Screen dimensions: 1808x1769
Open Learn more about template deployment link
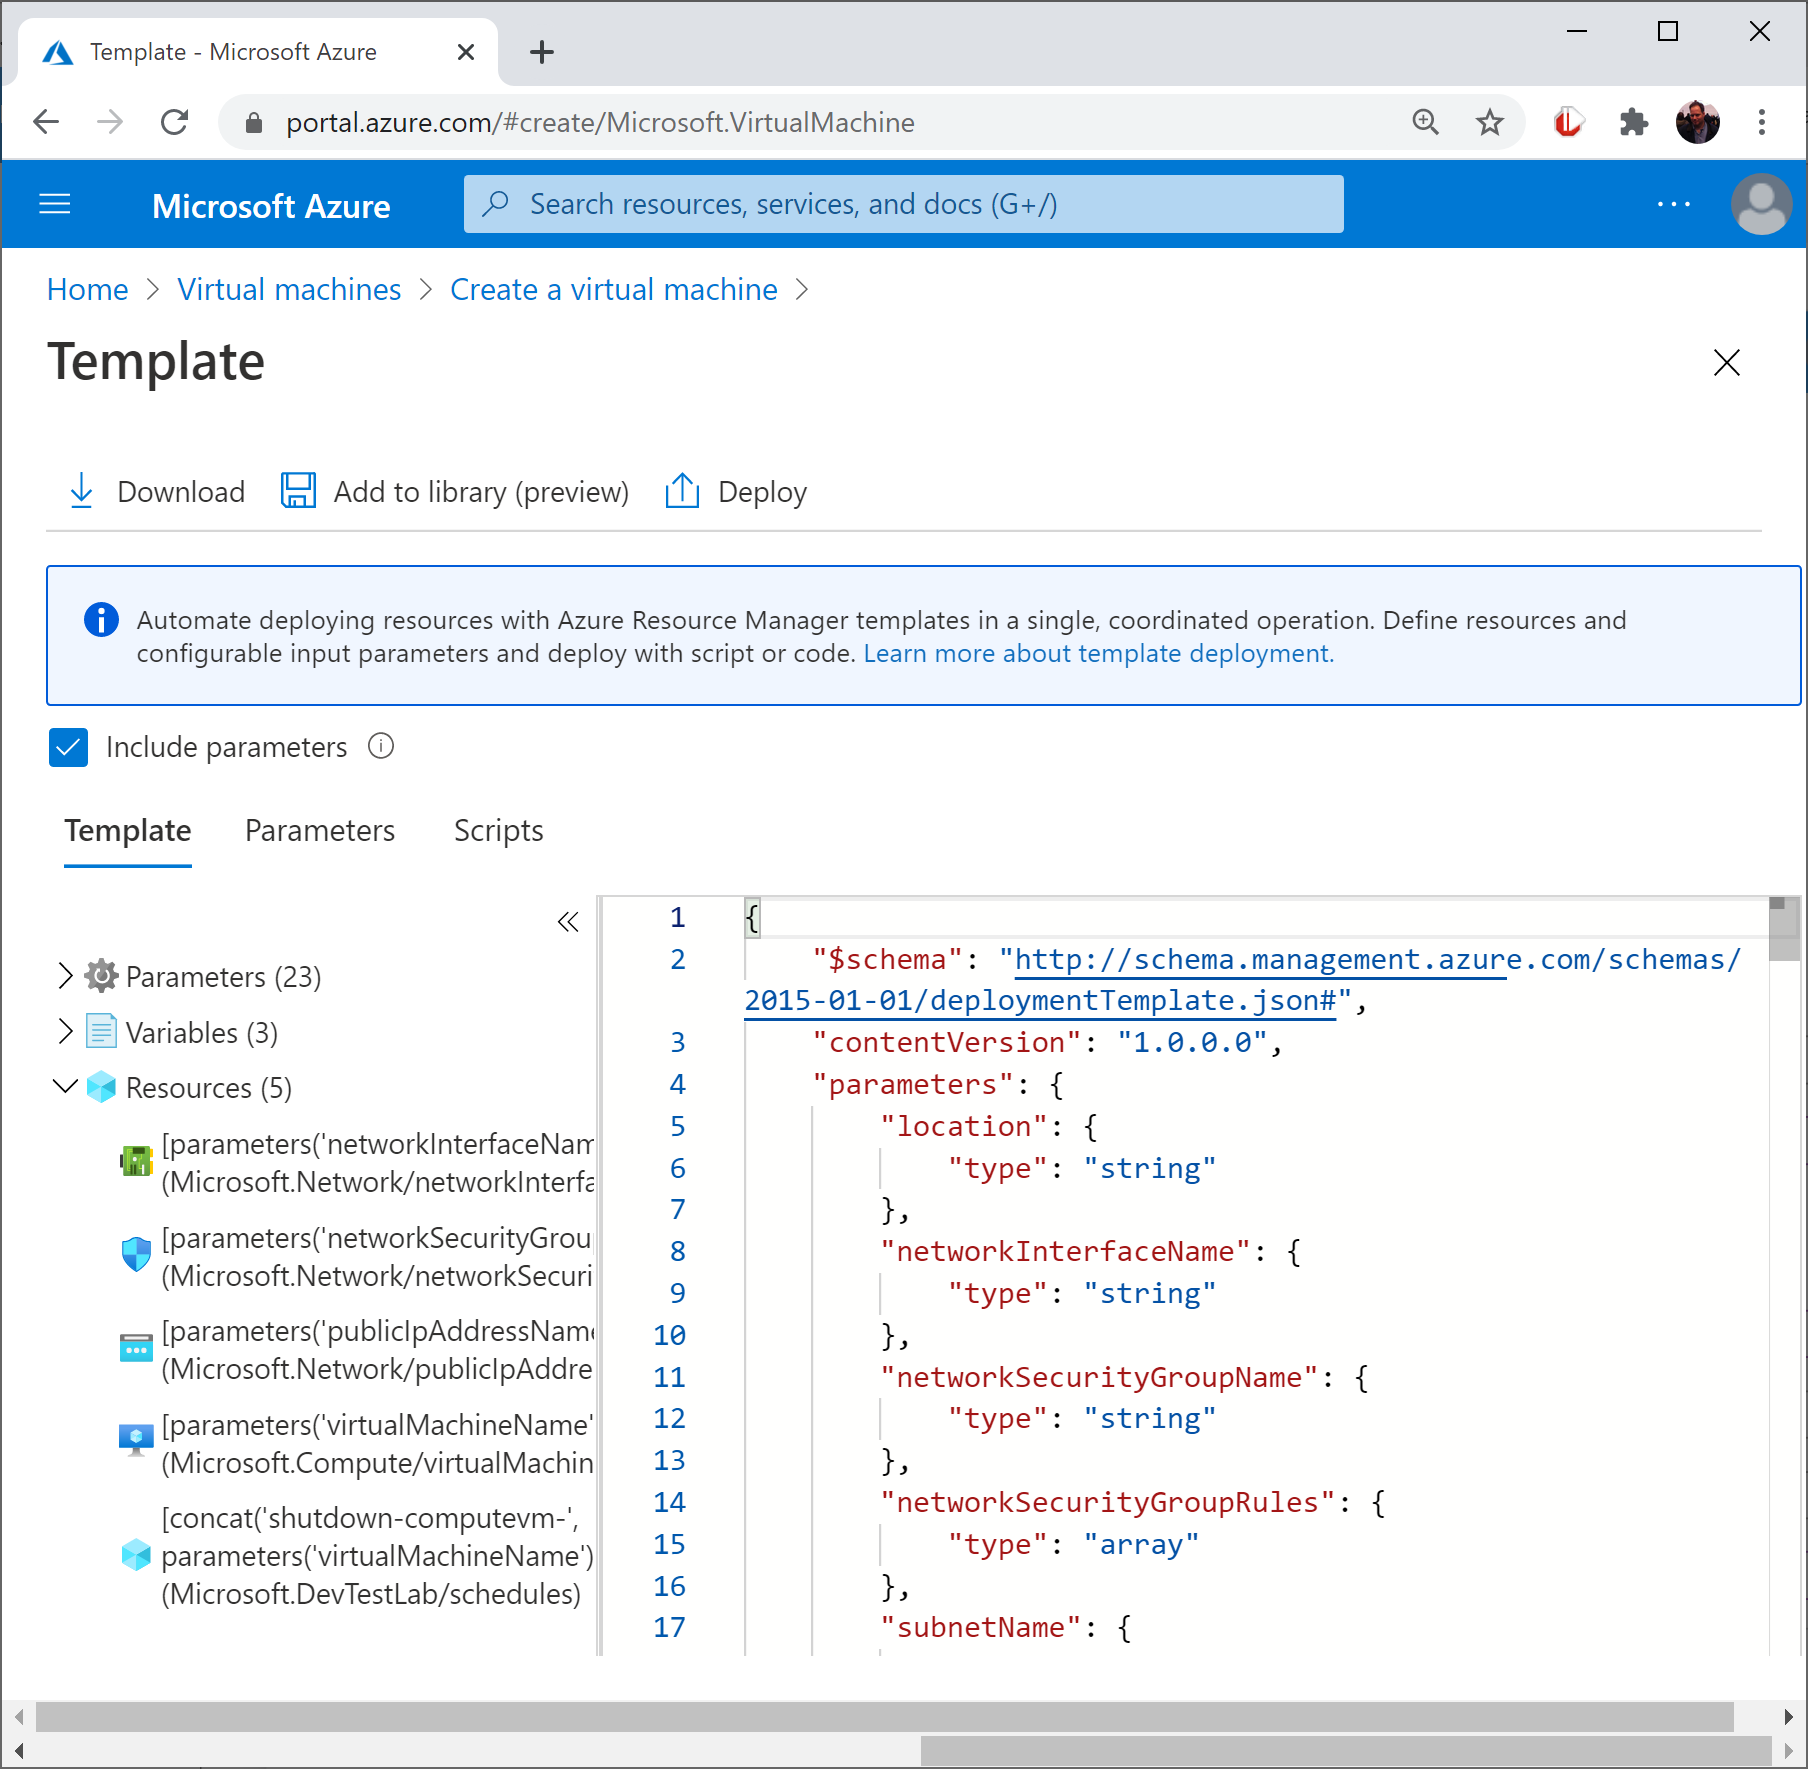1097,653
